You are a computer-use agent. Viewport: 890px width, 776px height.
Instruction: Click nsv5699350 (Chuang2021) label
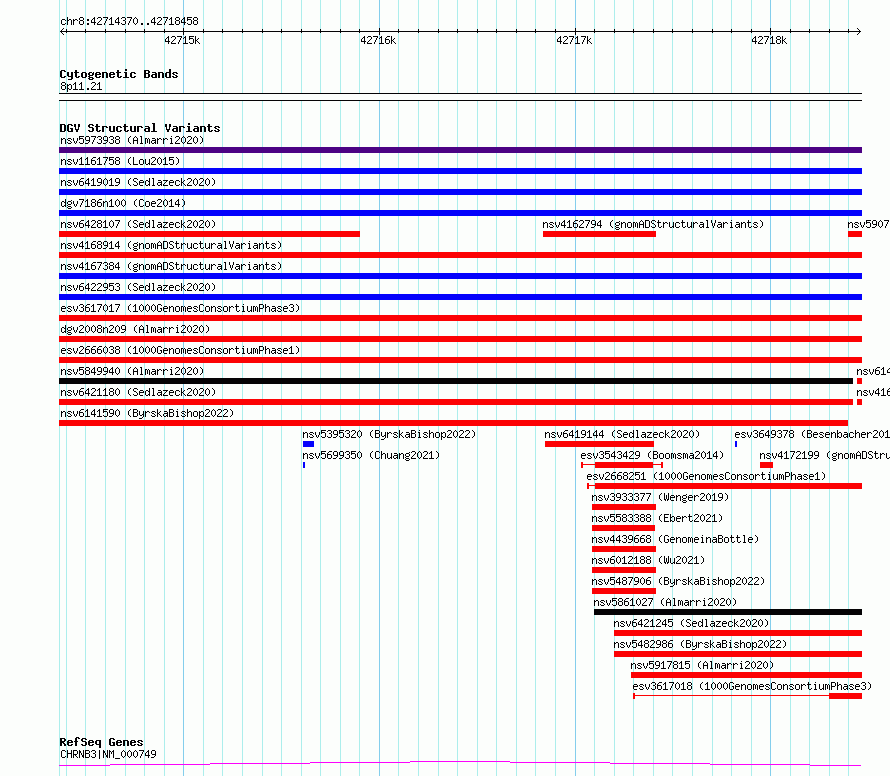tap(371, 455)
